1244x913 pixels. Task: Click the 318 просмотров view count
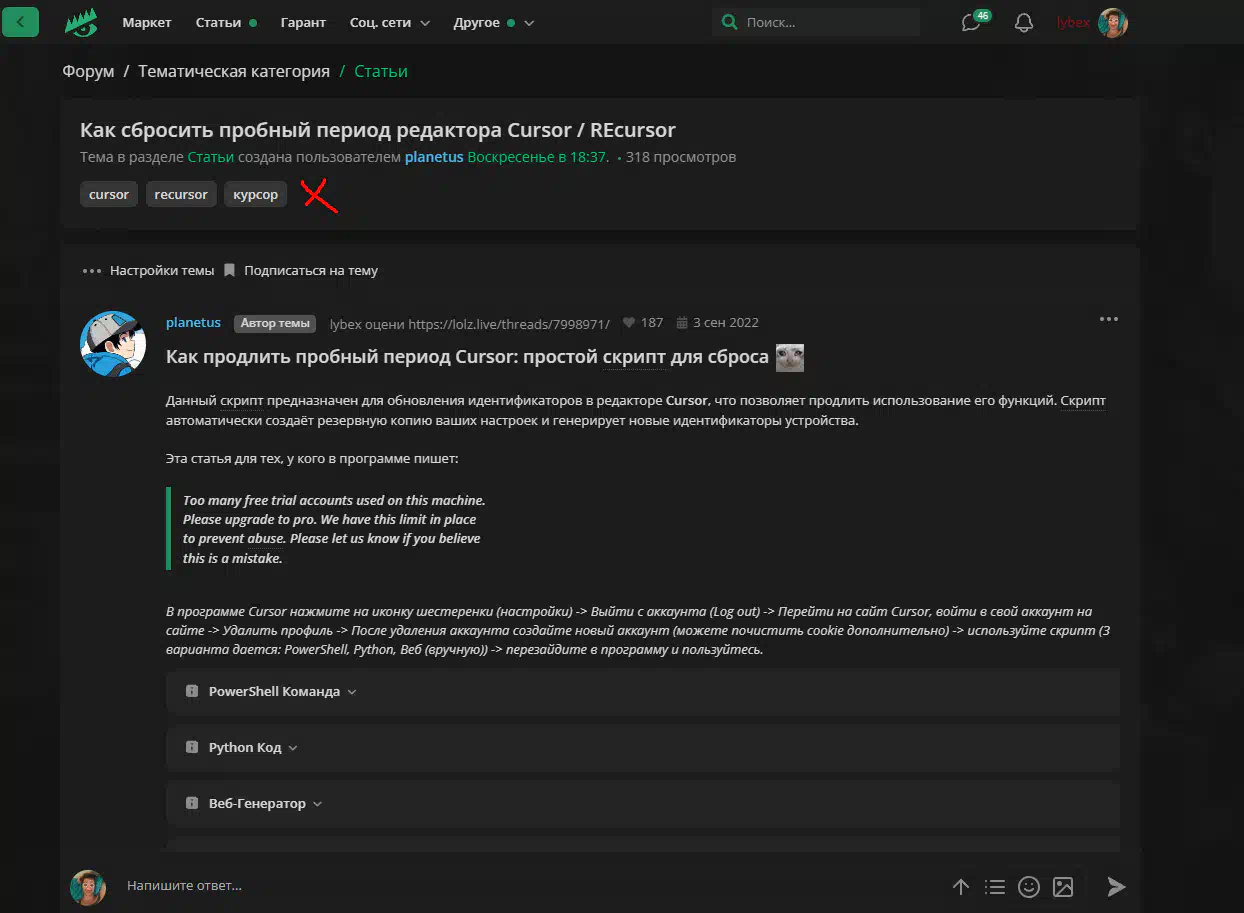(x=681, y=157)
